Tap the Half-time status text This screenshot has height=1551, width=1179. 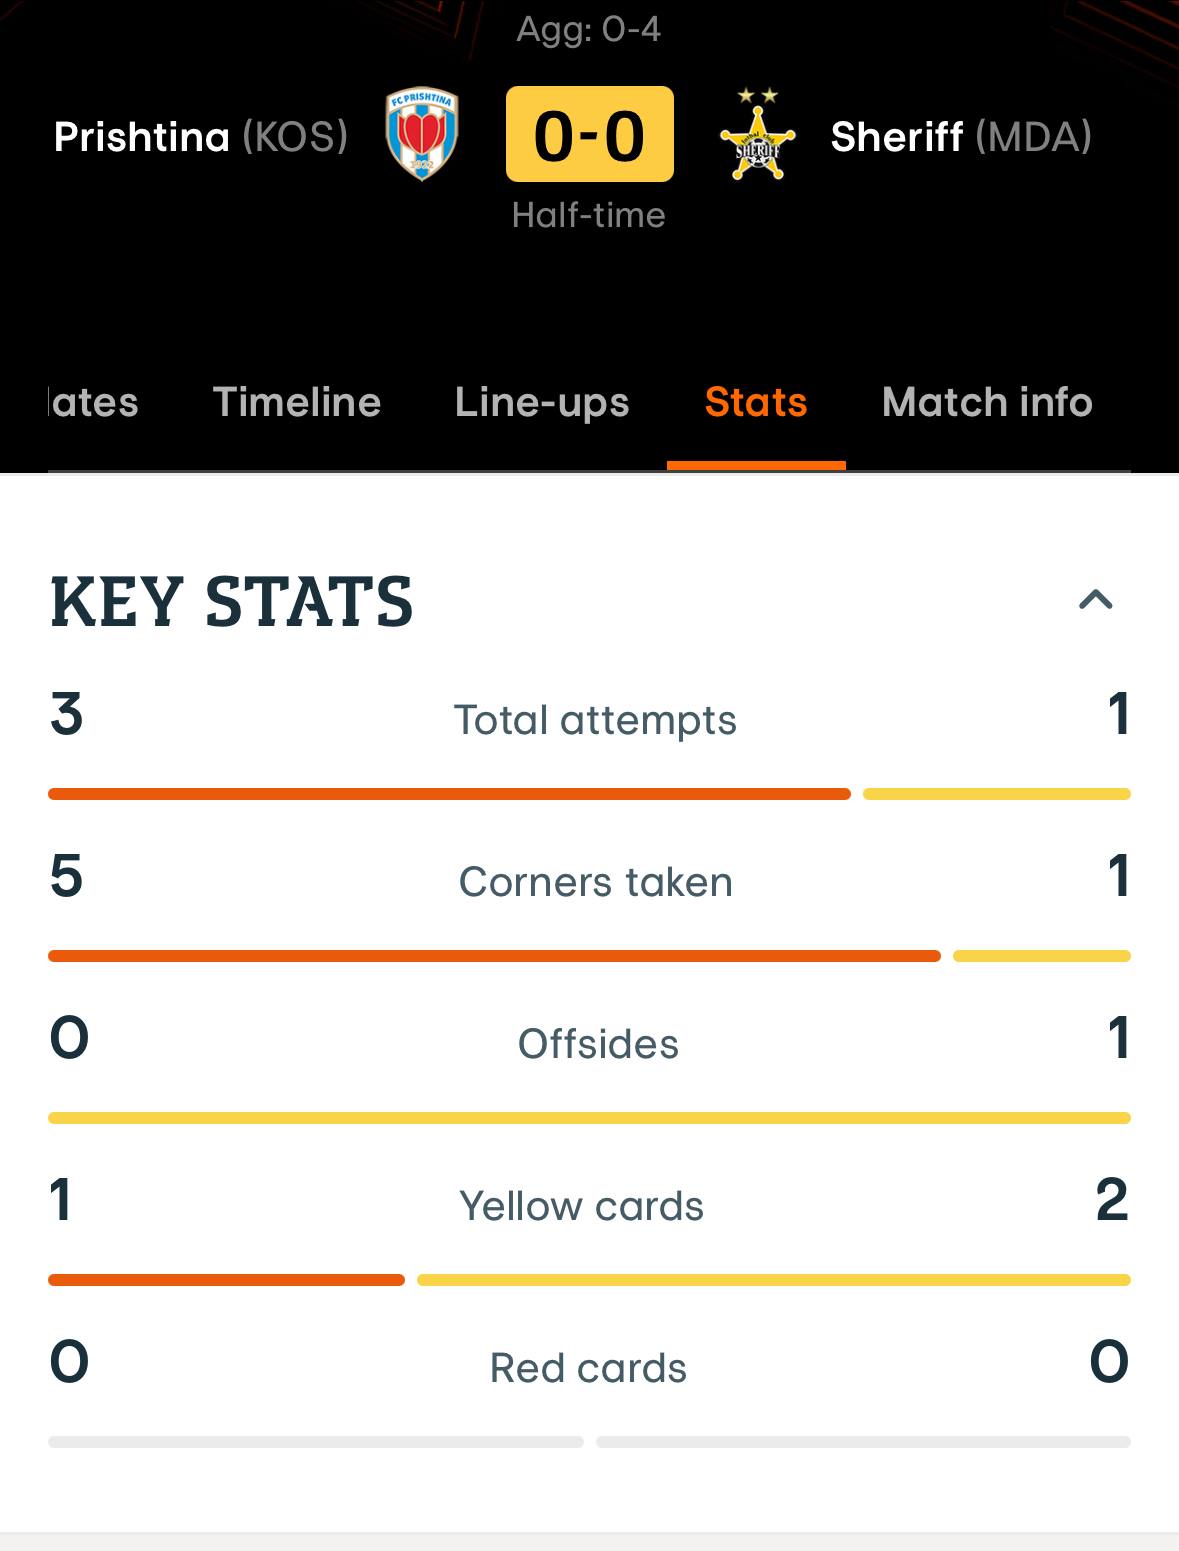coord(589,215)
